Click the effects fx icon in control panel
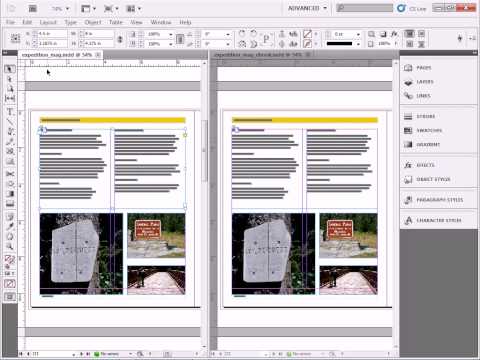Viewport: 480px width, 360px height. point(394,34)
